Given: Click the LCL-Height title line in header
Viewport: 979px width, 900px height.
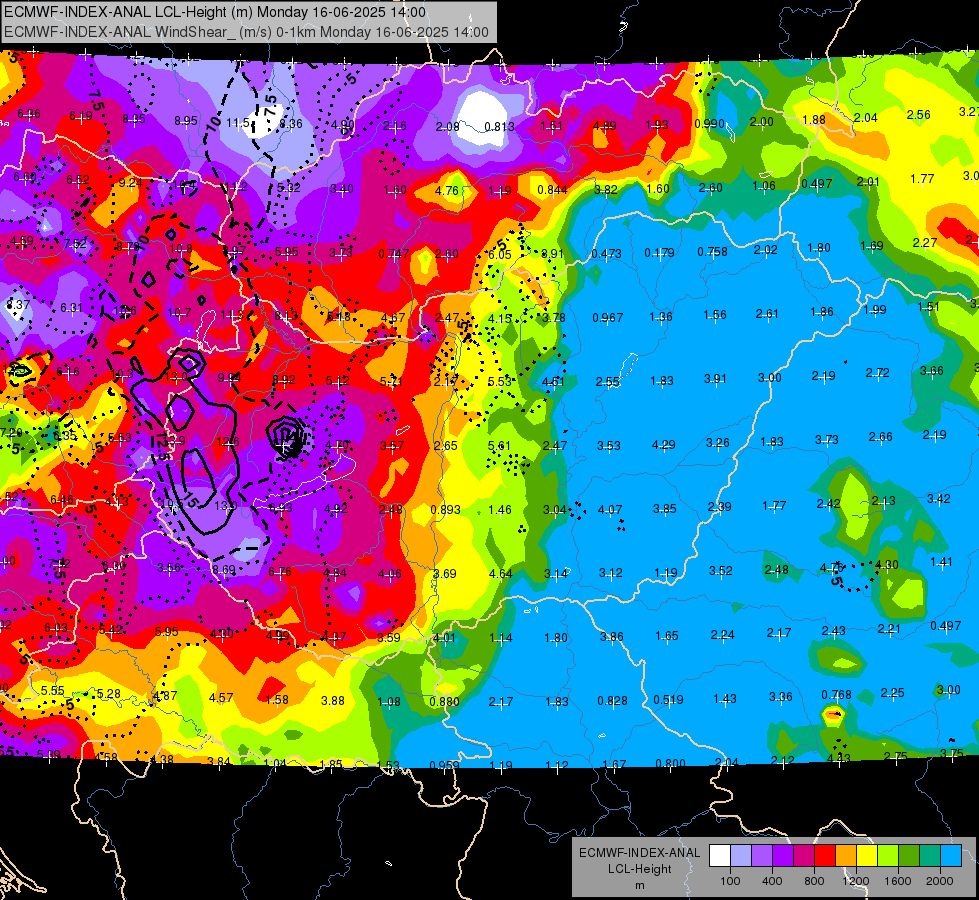Looking at the screenshot, I should [215, 12].
